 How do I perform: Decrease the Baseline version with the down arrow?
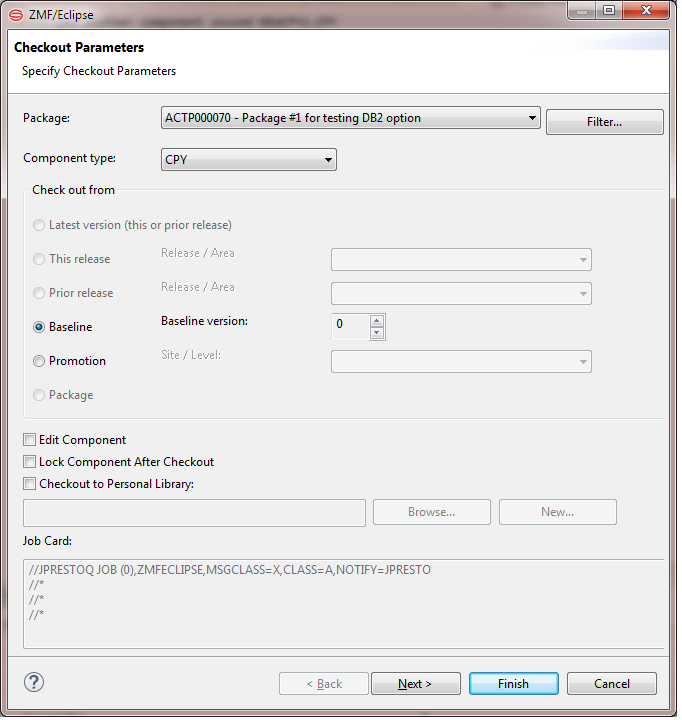point(377,332)
